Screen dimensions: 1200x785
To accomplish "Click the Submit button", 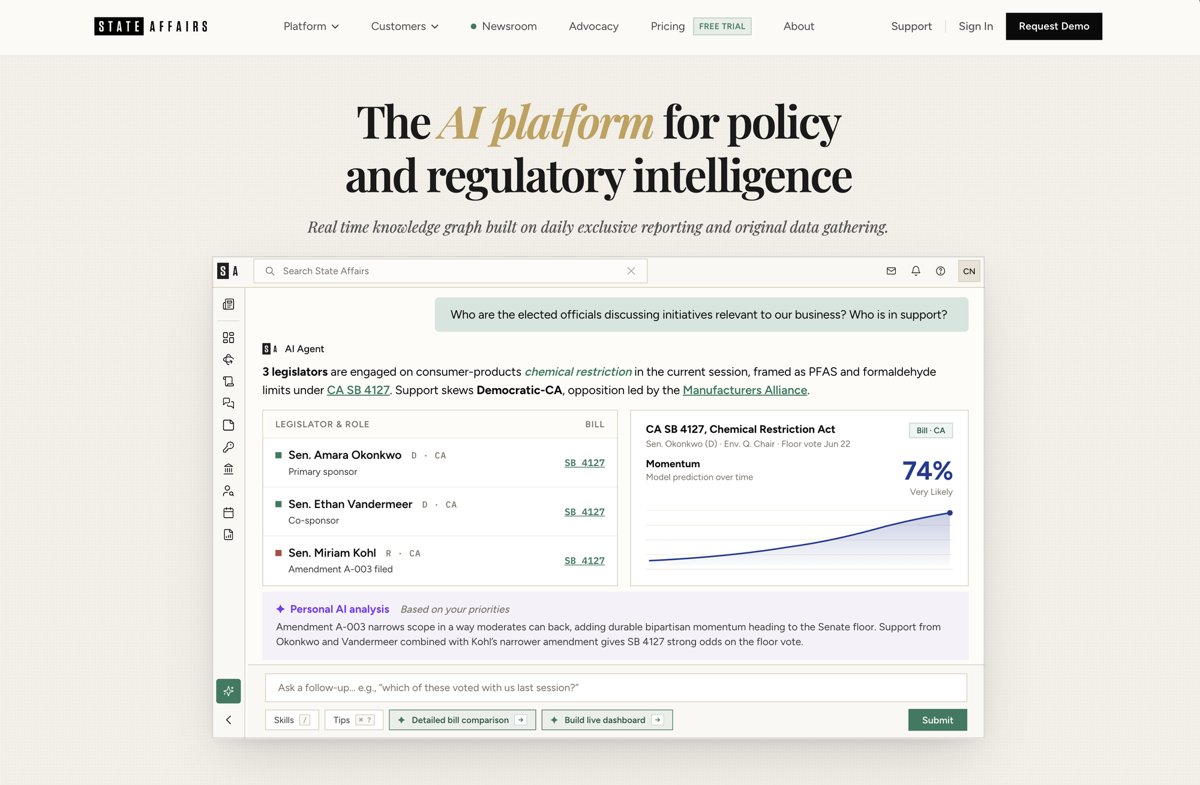I will tap(937, 720).
